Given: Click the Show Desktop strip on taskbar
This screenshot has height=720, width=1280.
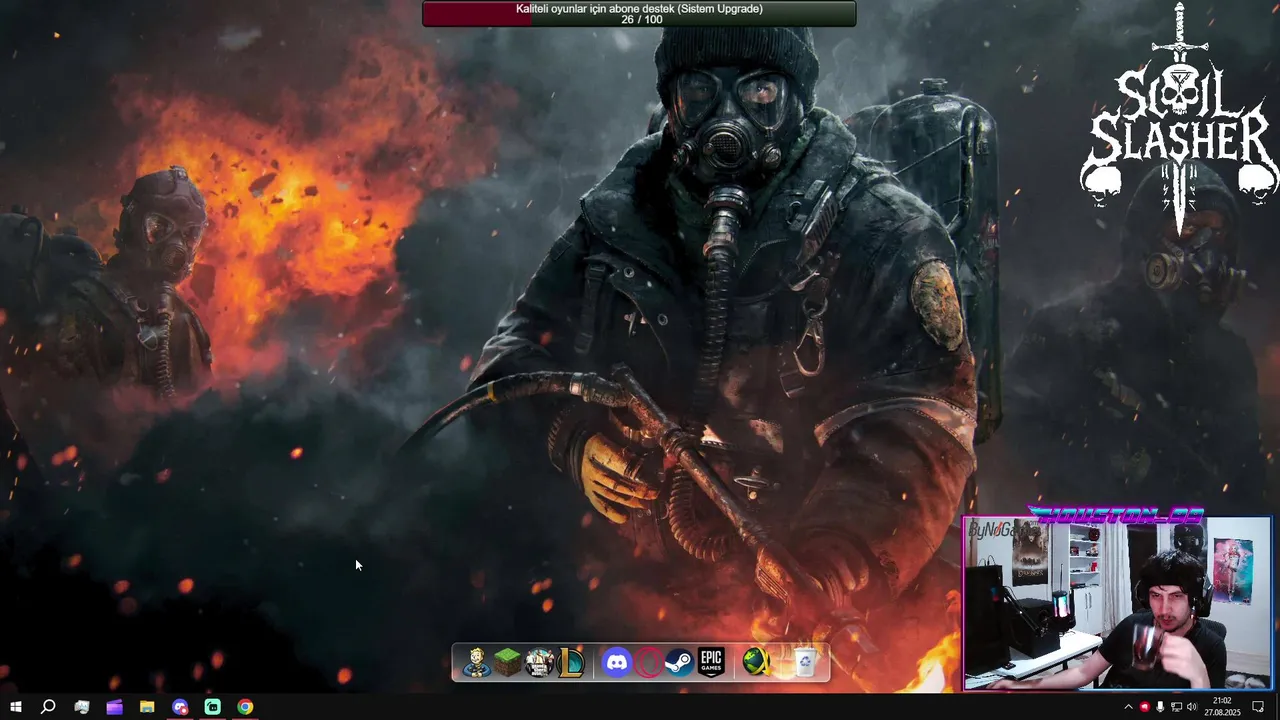Looking at the screenshot, I should [x=1277, y=707].
